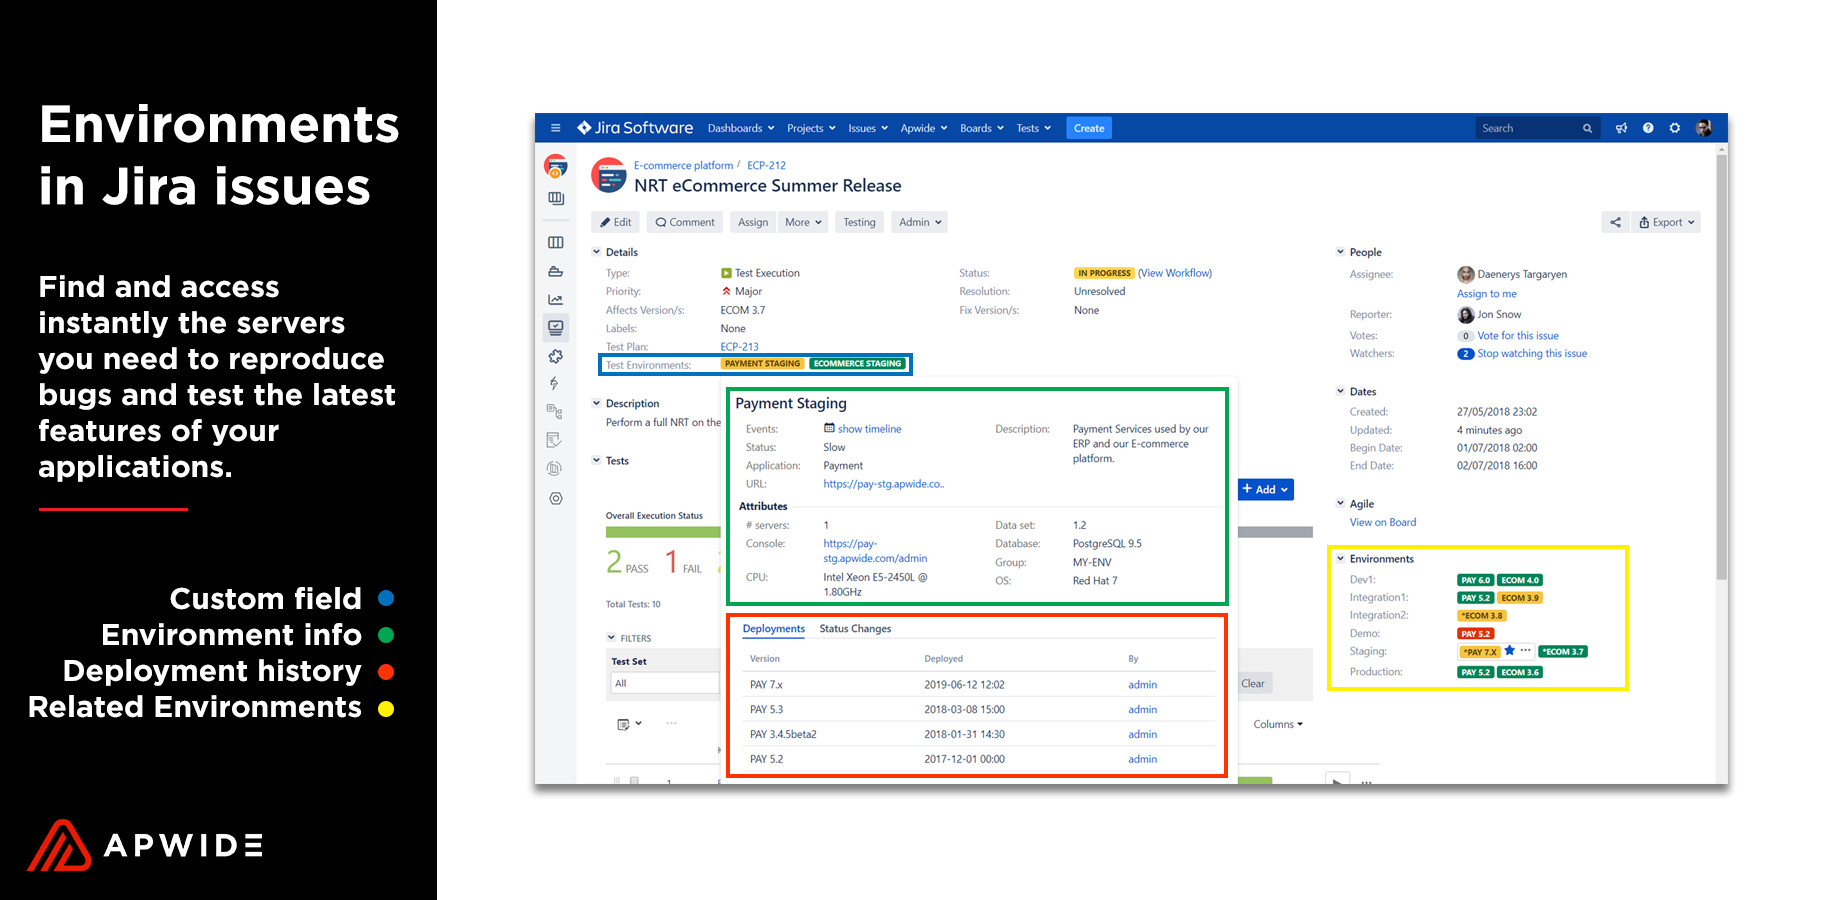This screenshot has width=1840, height=900.
Task: Click the add-ons puzzle icon in the sidebar
Action: click(x=556, y=355)
